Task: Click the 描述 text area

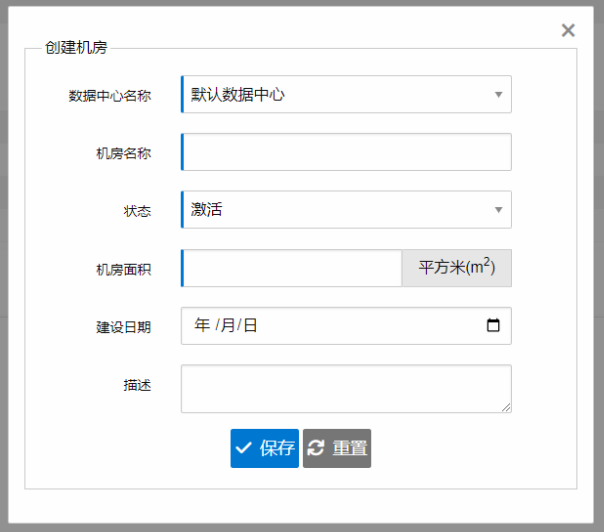Action: [x=346, y=389]
